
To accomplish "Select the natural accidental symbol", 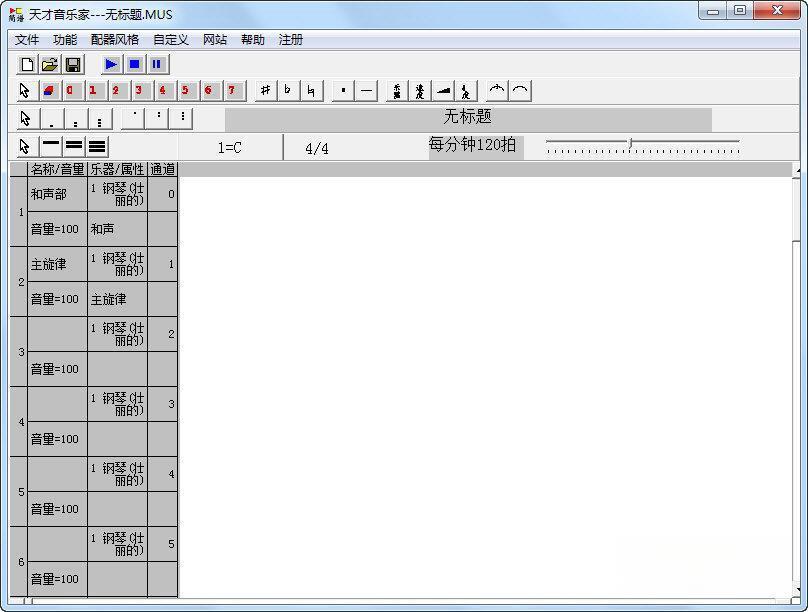I will (311, 91).
